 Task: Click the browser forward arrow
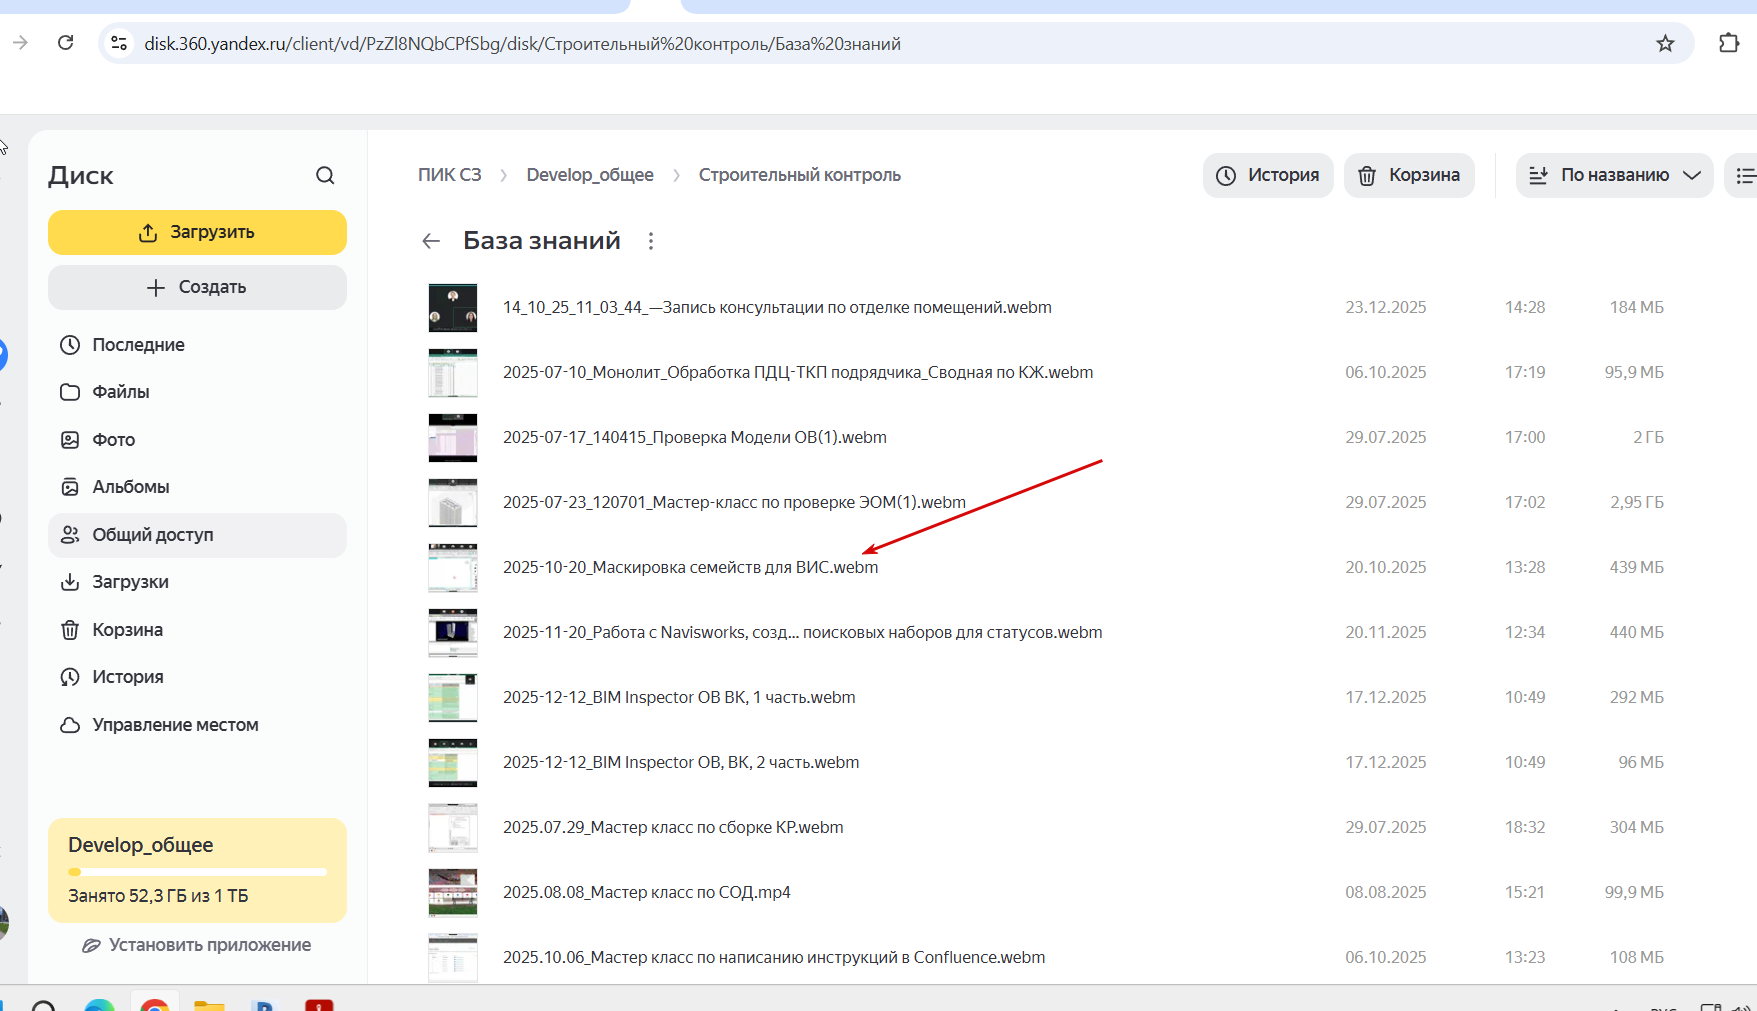click(x=20, y=43)
